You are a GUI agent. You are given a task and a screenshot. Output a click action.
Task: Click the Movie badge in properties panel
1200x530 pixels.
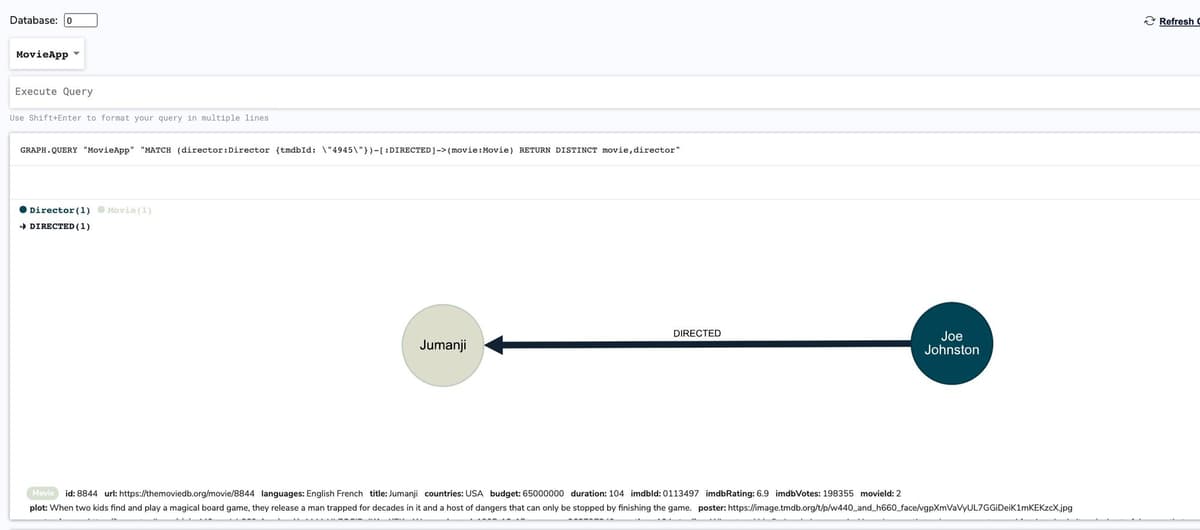click(x=44, y=494)
